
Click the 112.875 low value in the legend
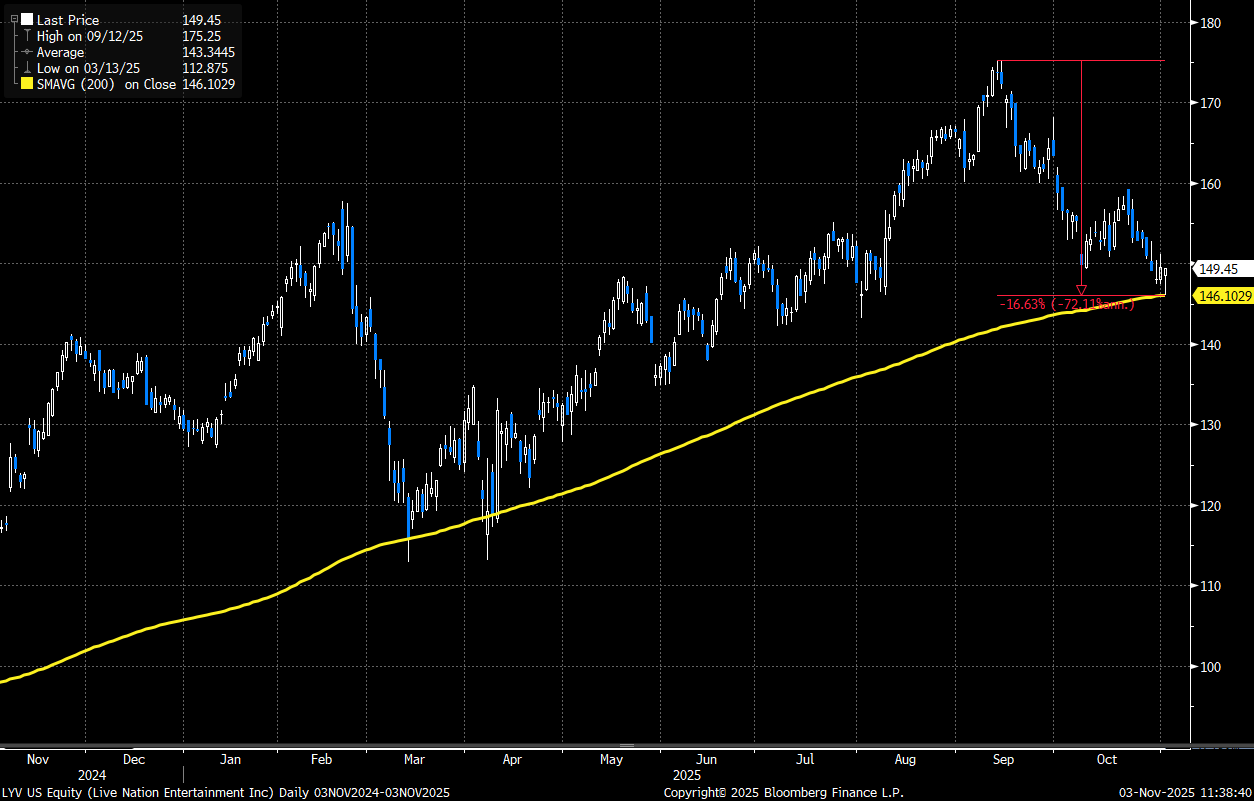tap(205, 68)
